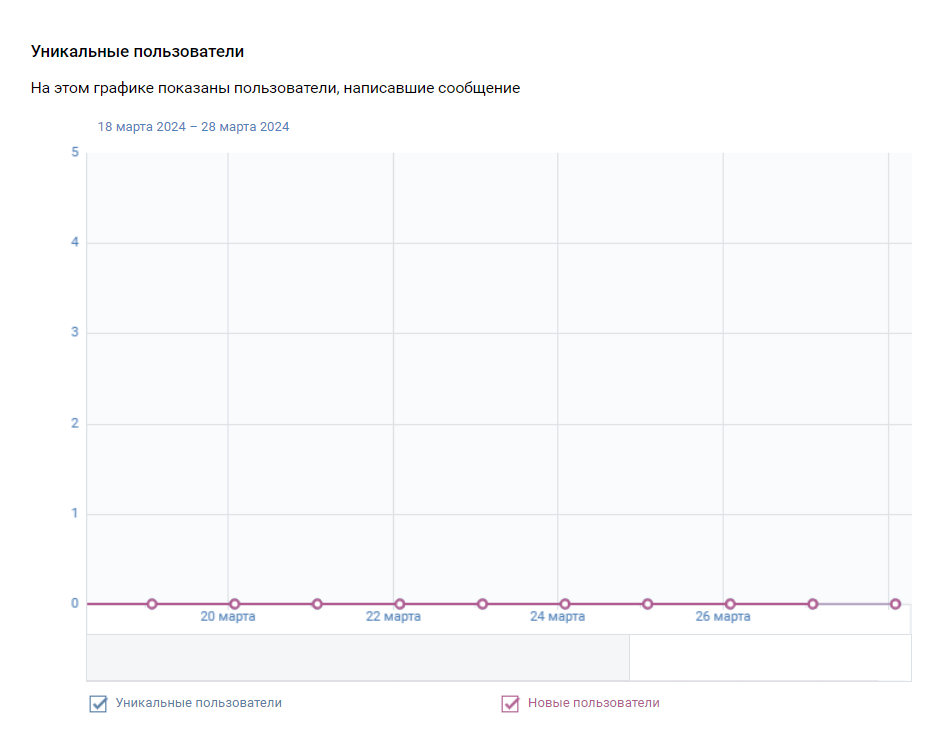Click the white selected window of range selector
The height and width of the screenshot is (734, 943).
pos(770,658)
